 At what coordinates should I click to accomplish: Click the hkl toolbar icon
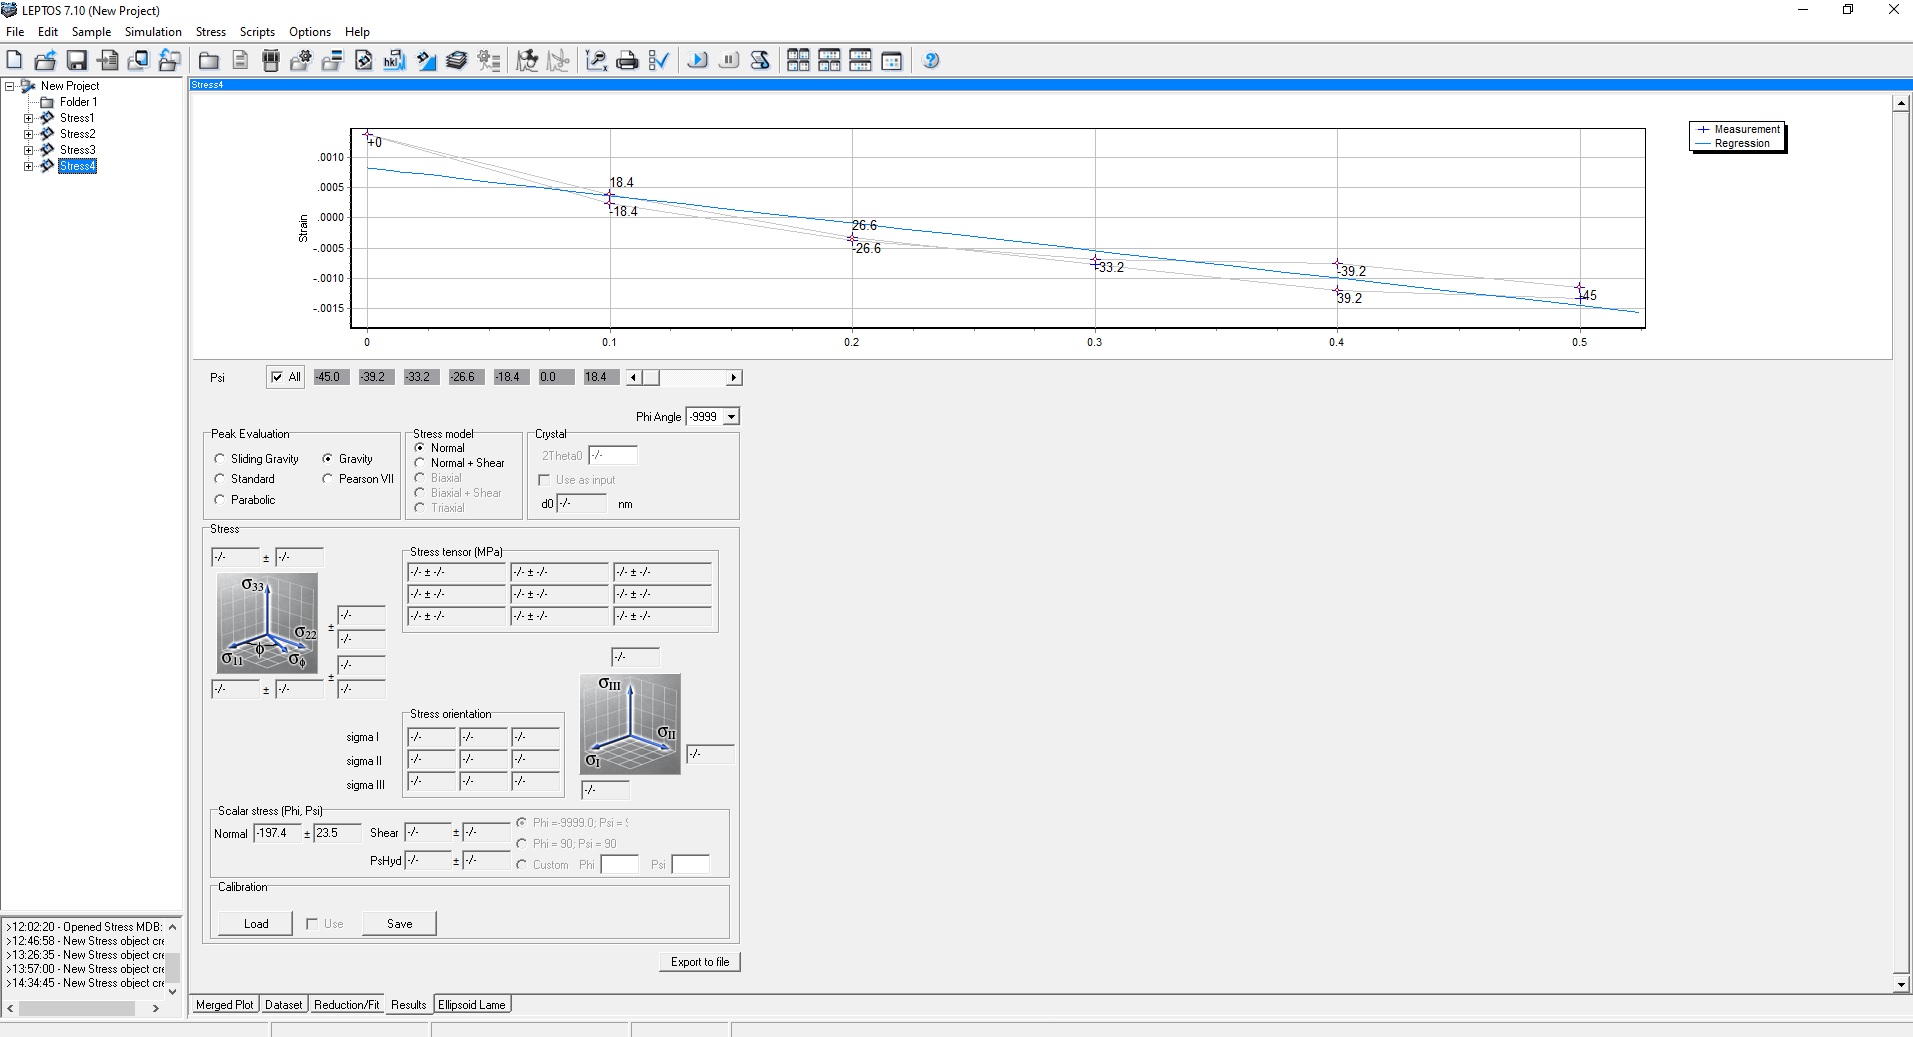(x=394, y=61)
